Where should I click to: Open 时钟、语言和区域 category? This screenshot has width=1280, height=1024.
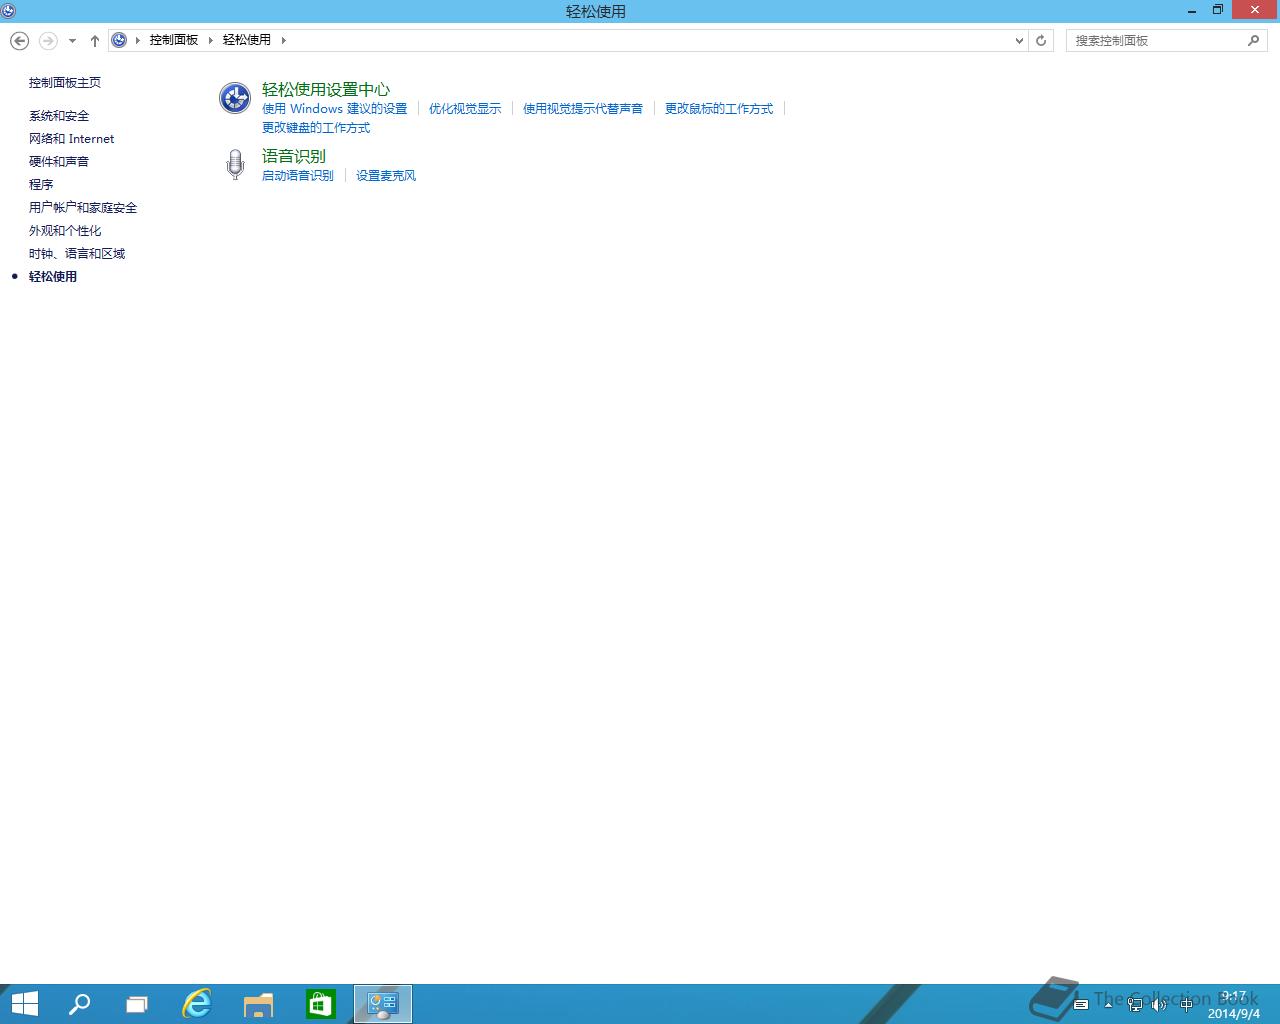(77, 254)
